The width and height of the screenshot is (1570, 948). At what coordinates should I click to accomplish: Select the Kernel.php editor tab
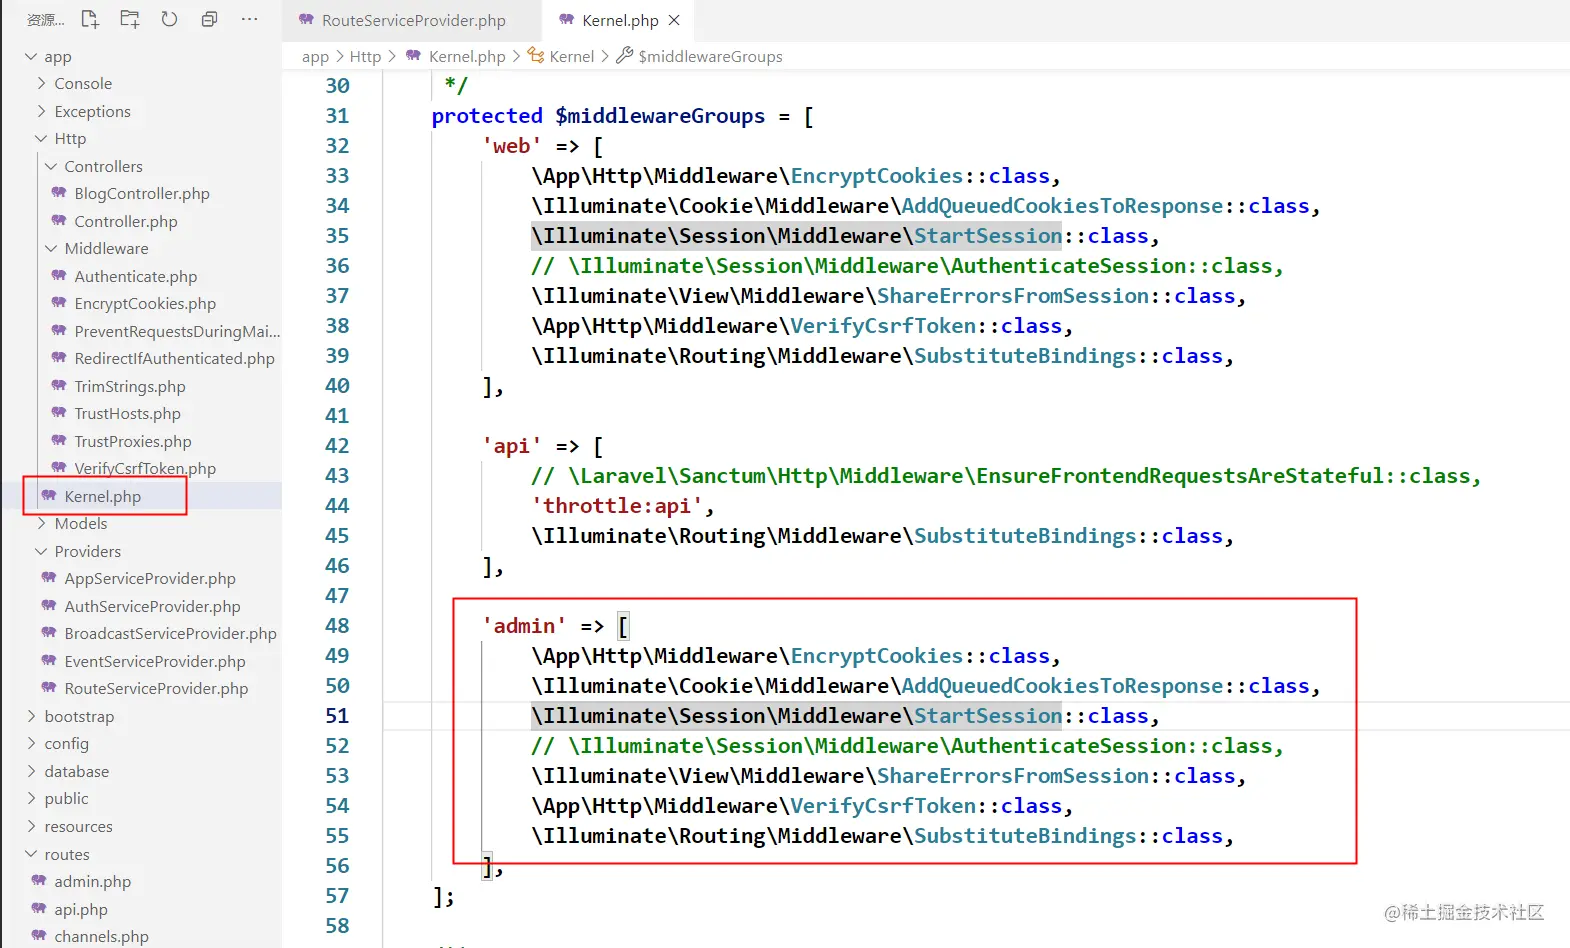[x=619, y=20]
